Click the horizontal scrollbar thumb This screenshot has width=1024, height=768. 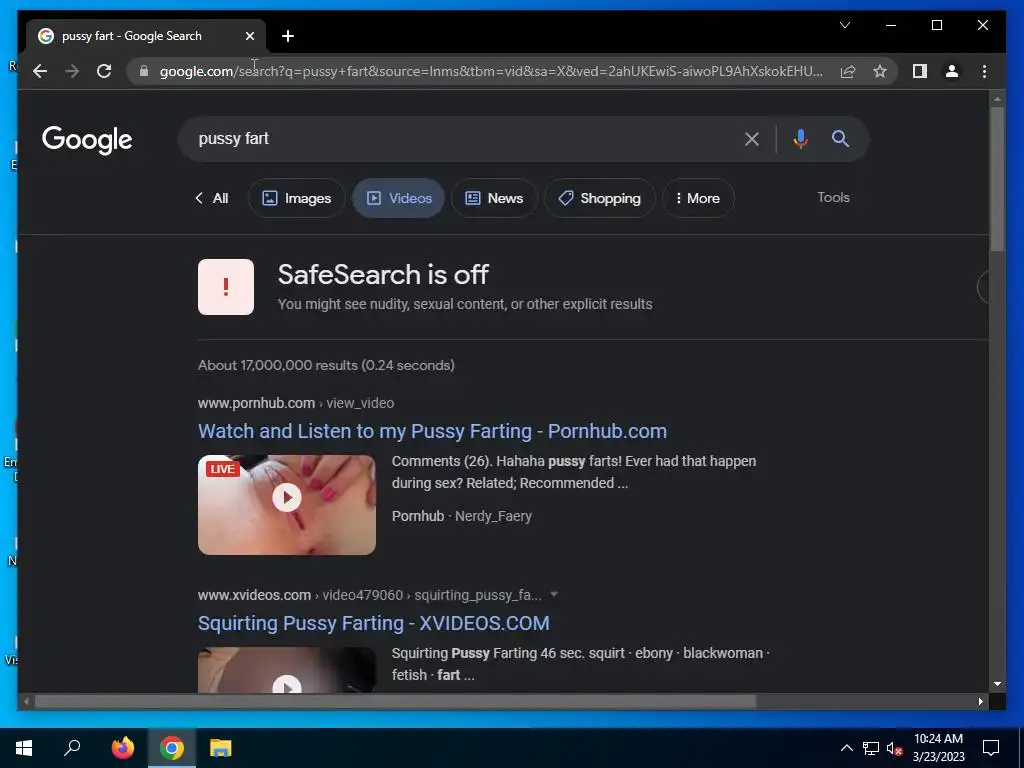click(395, 701)
